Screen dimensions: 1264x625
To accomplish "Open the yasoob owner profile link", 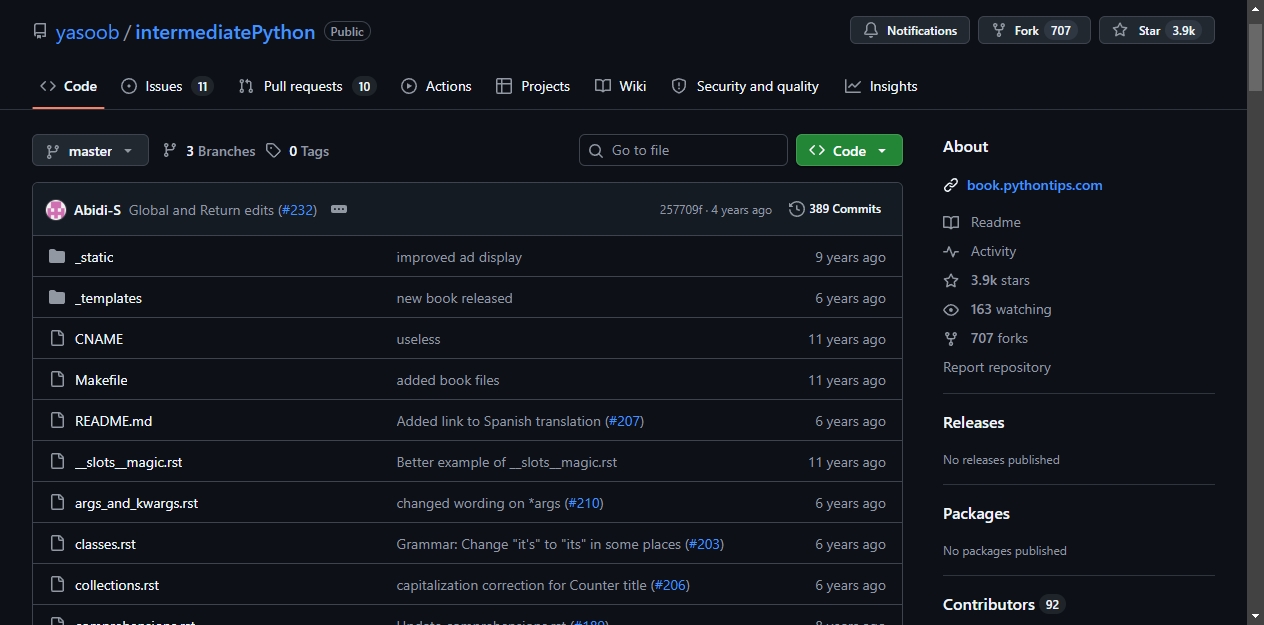I will point(87,32).
